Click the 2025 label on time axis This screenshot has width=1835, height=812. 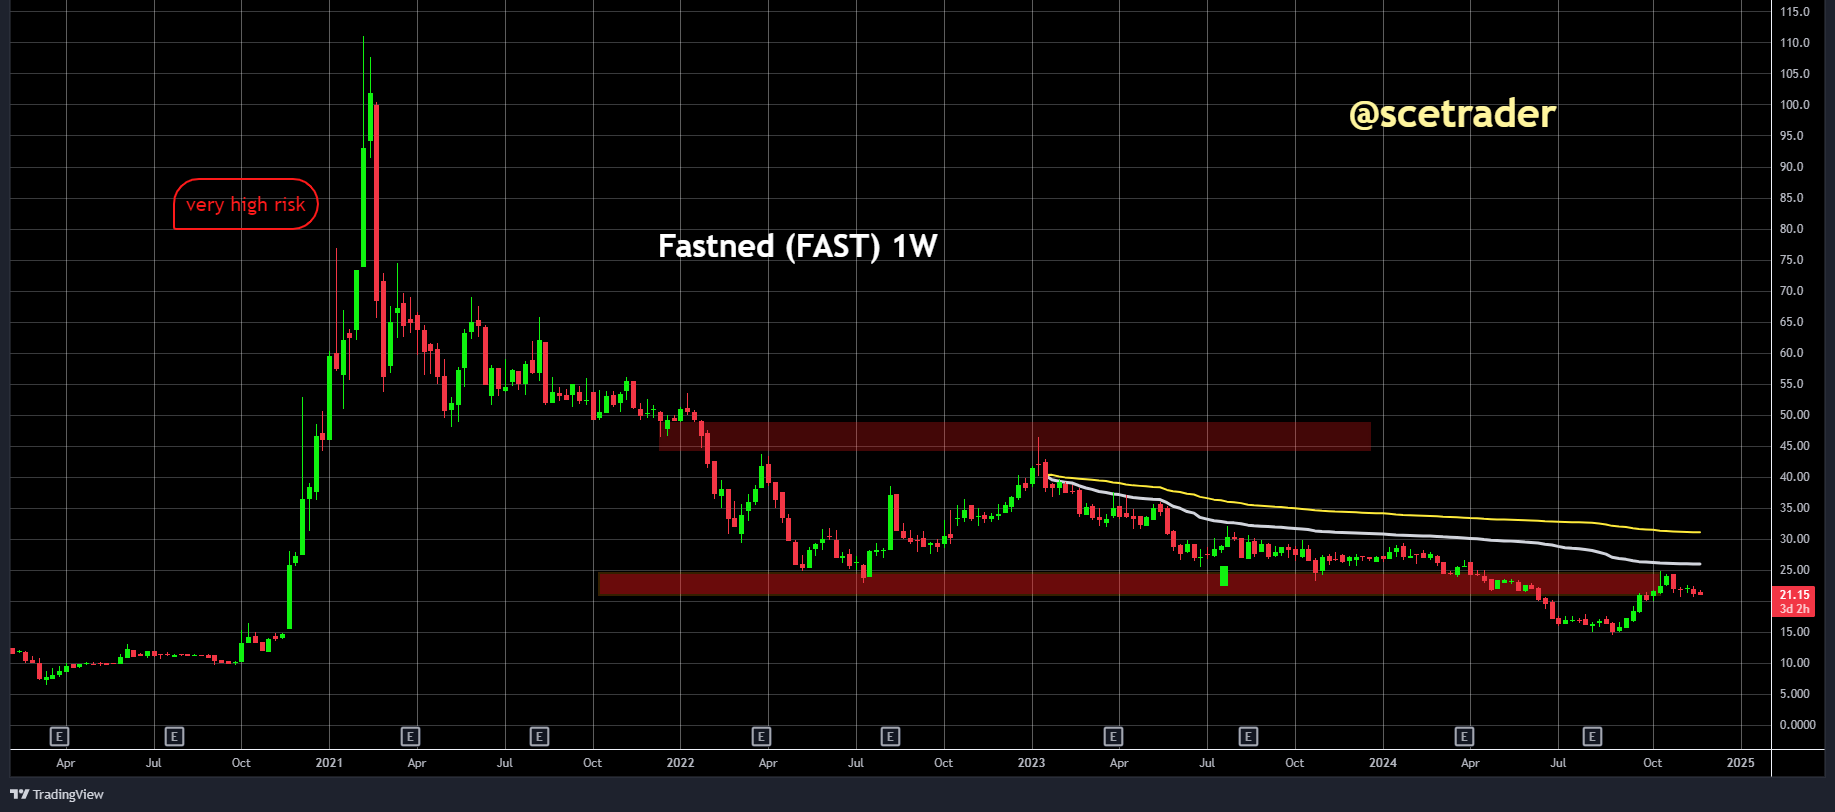coord(1740,763)
